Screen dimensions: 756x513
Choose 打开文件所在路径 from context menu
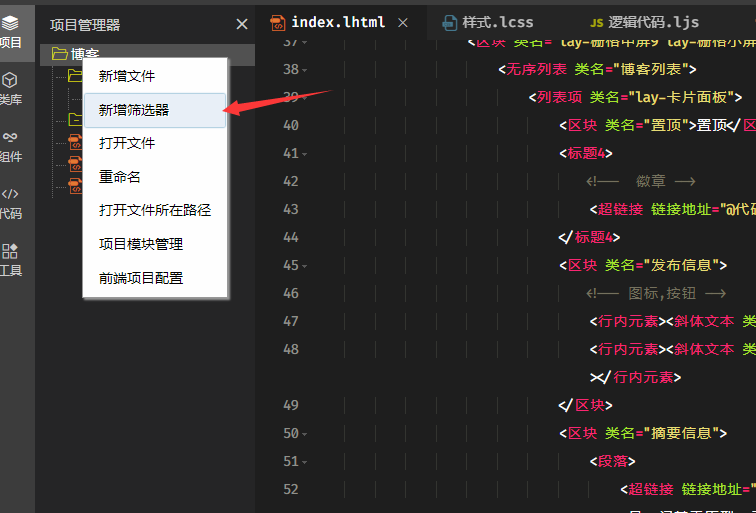click(x=155, y=210)
